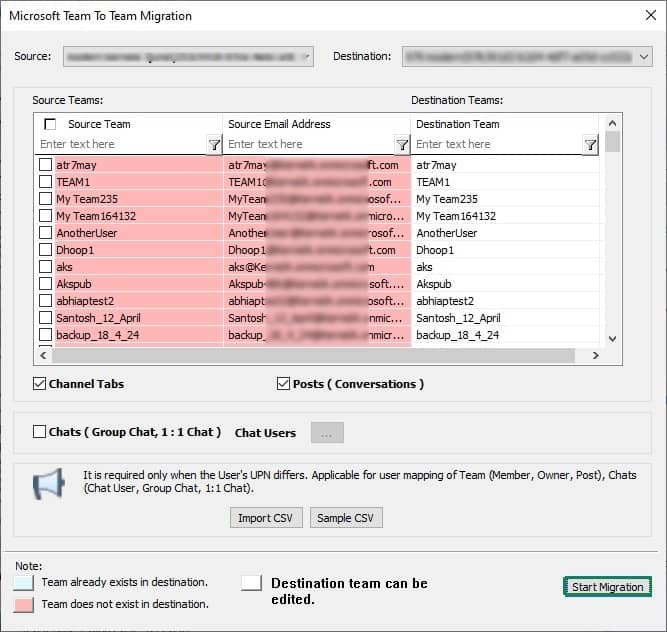This screenshot has height=632, width=667.
Task: Open the Source tenant dropdown
Action: [x=188, y=57]
